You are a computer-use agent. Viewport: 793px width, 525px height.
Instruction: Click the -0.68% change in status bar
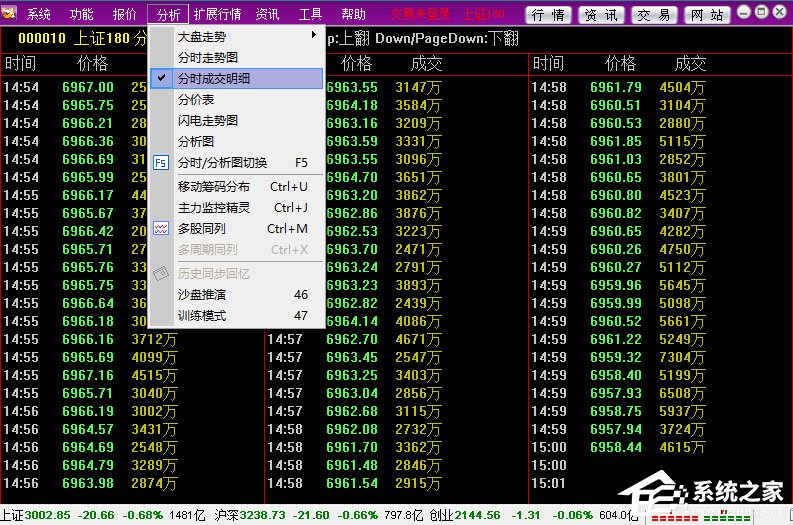143,515
